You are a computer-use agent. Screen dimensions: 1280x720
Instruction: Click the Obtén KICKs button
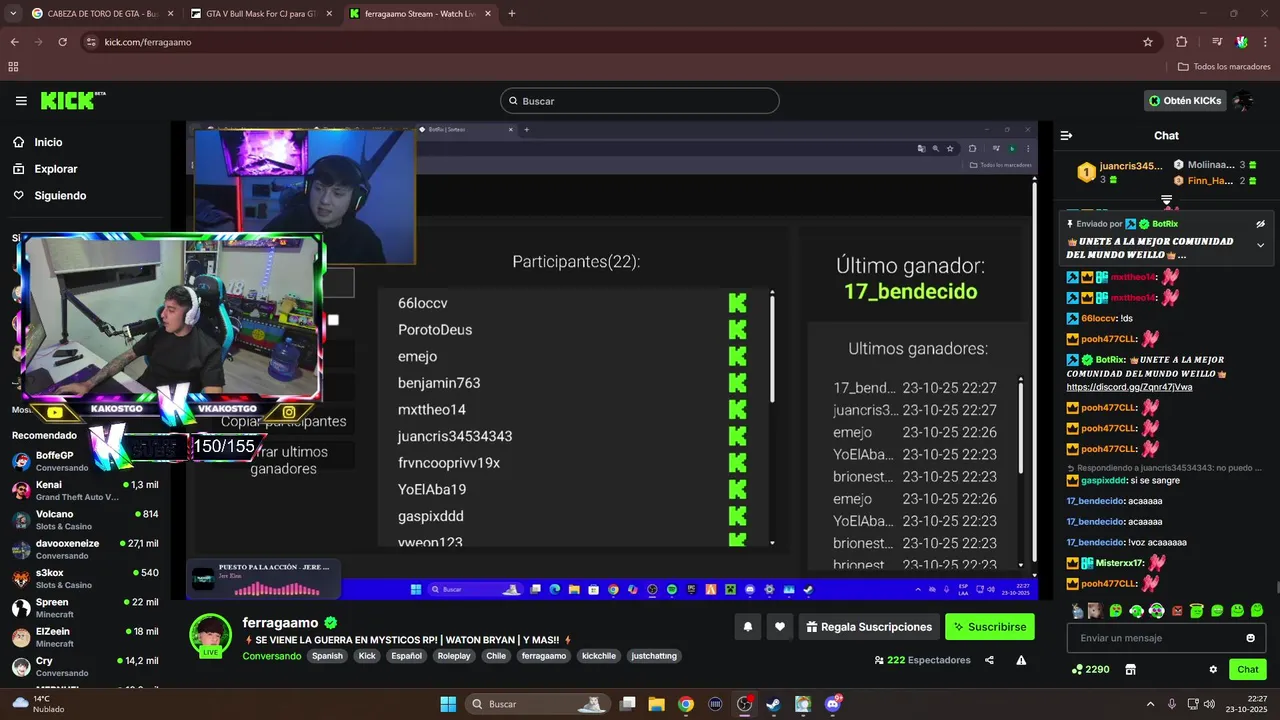[1185, 101]
